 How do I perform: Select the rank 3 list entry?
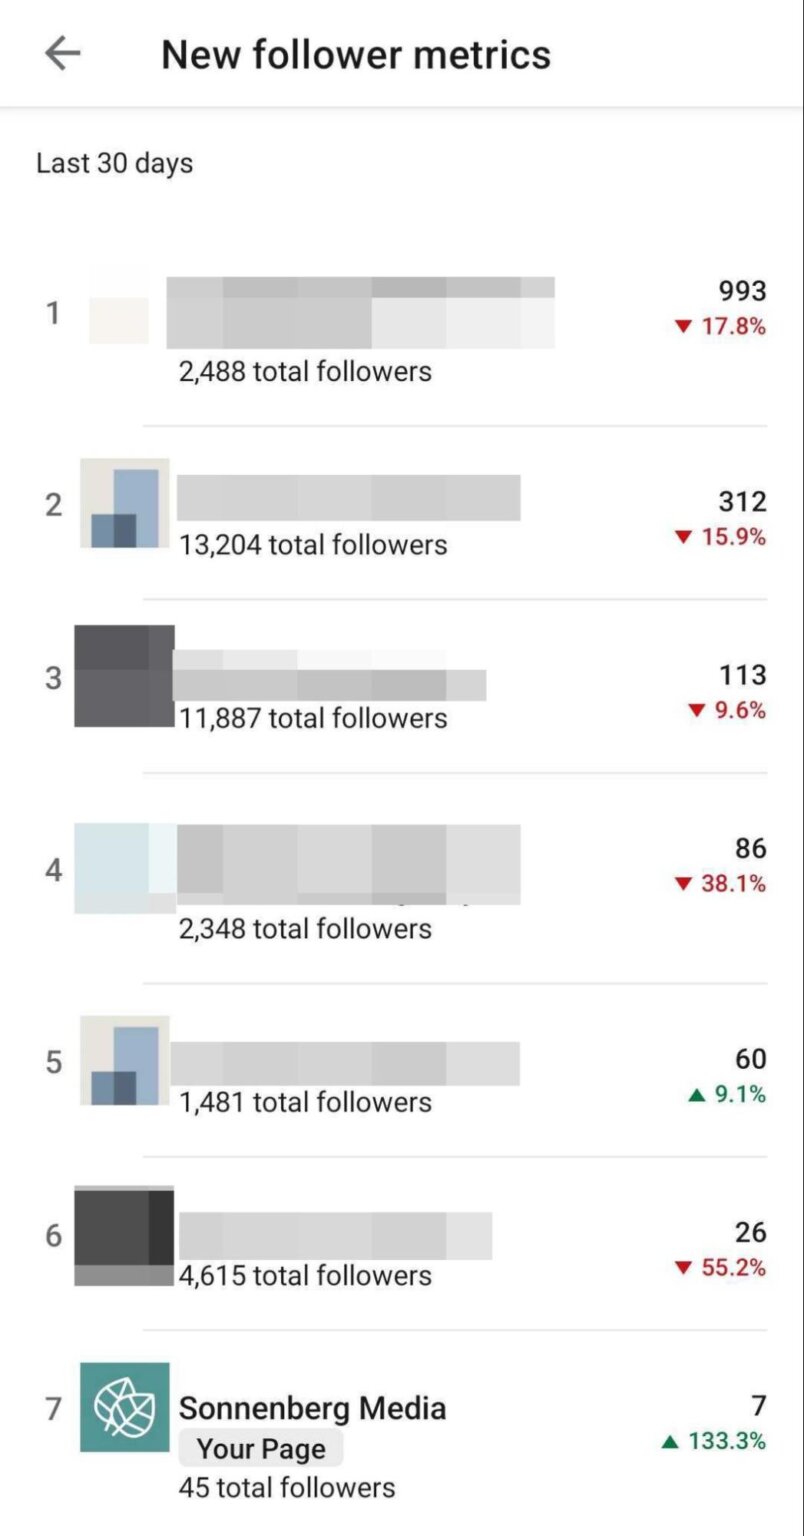pyautogui.click(x=400, y=678)
